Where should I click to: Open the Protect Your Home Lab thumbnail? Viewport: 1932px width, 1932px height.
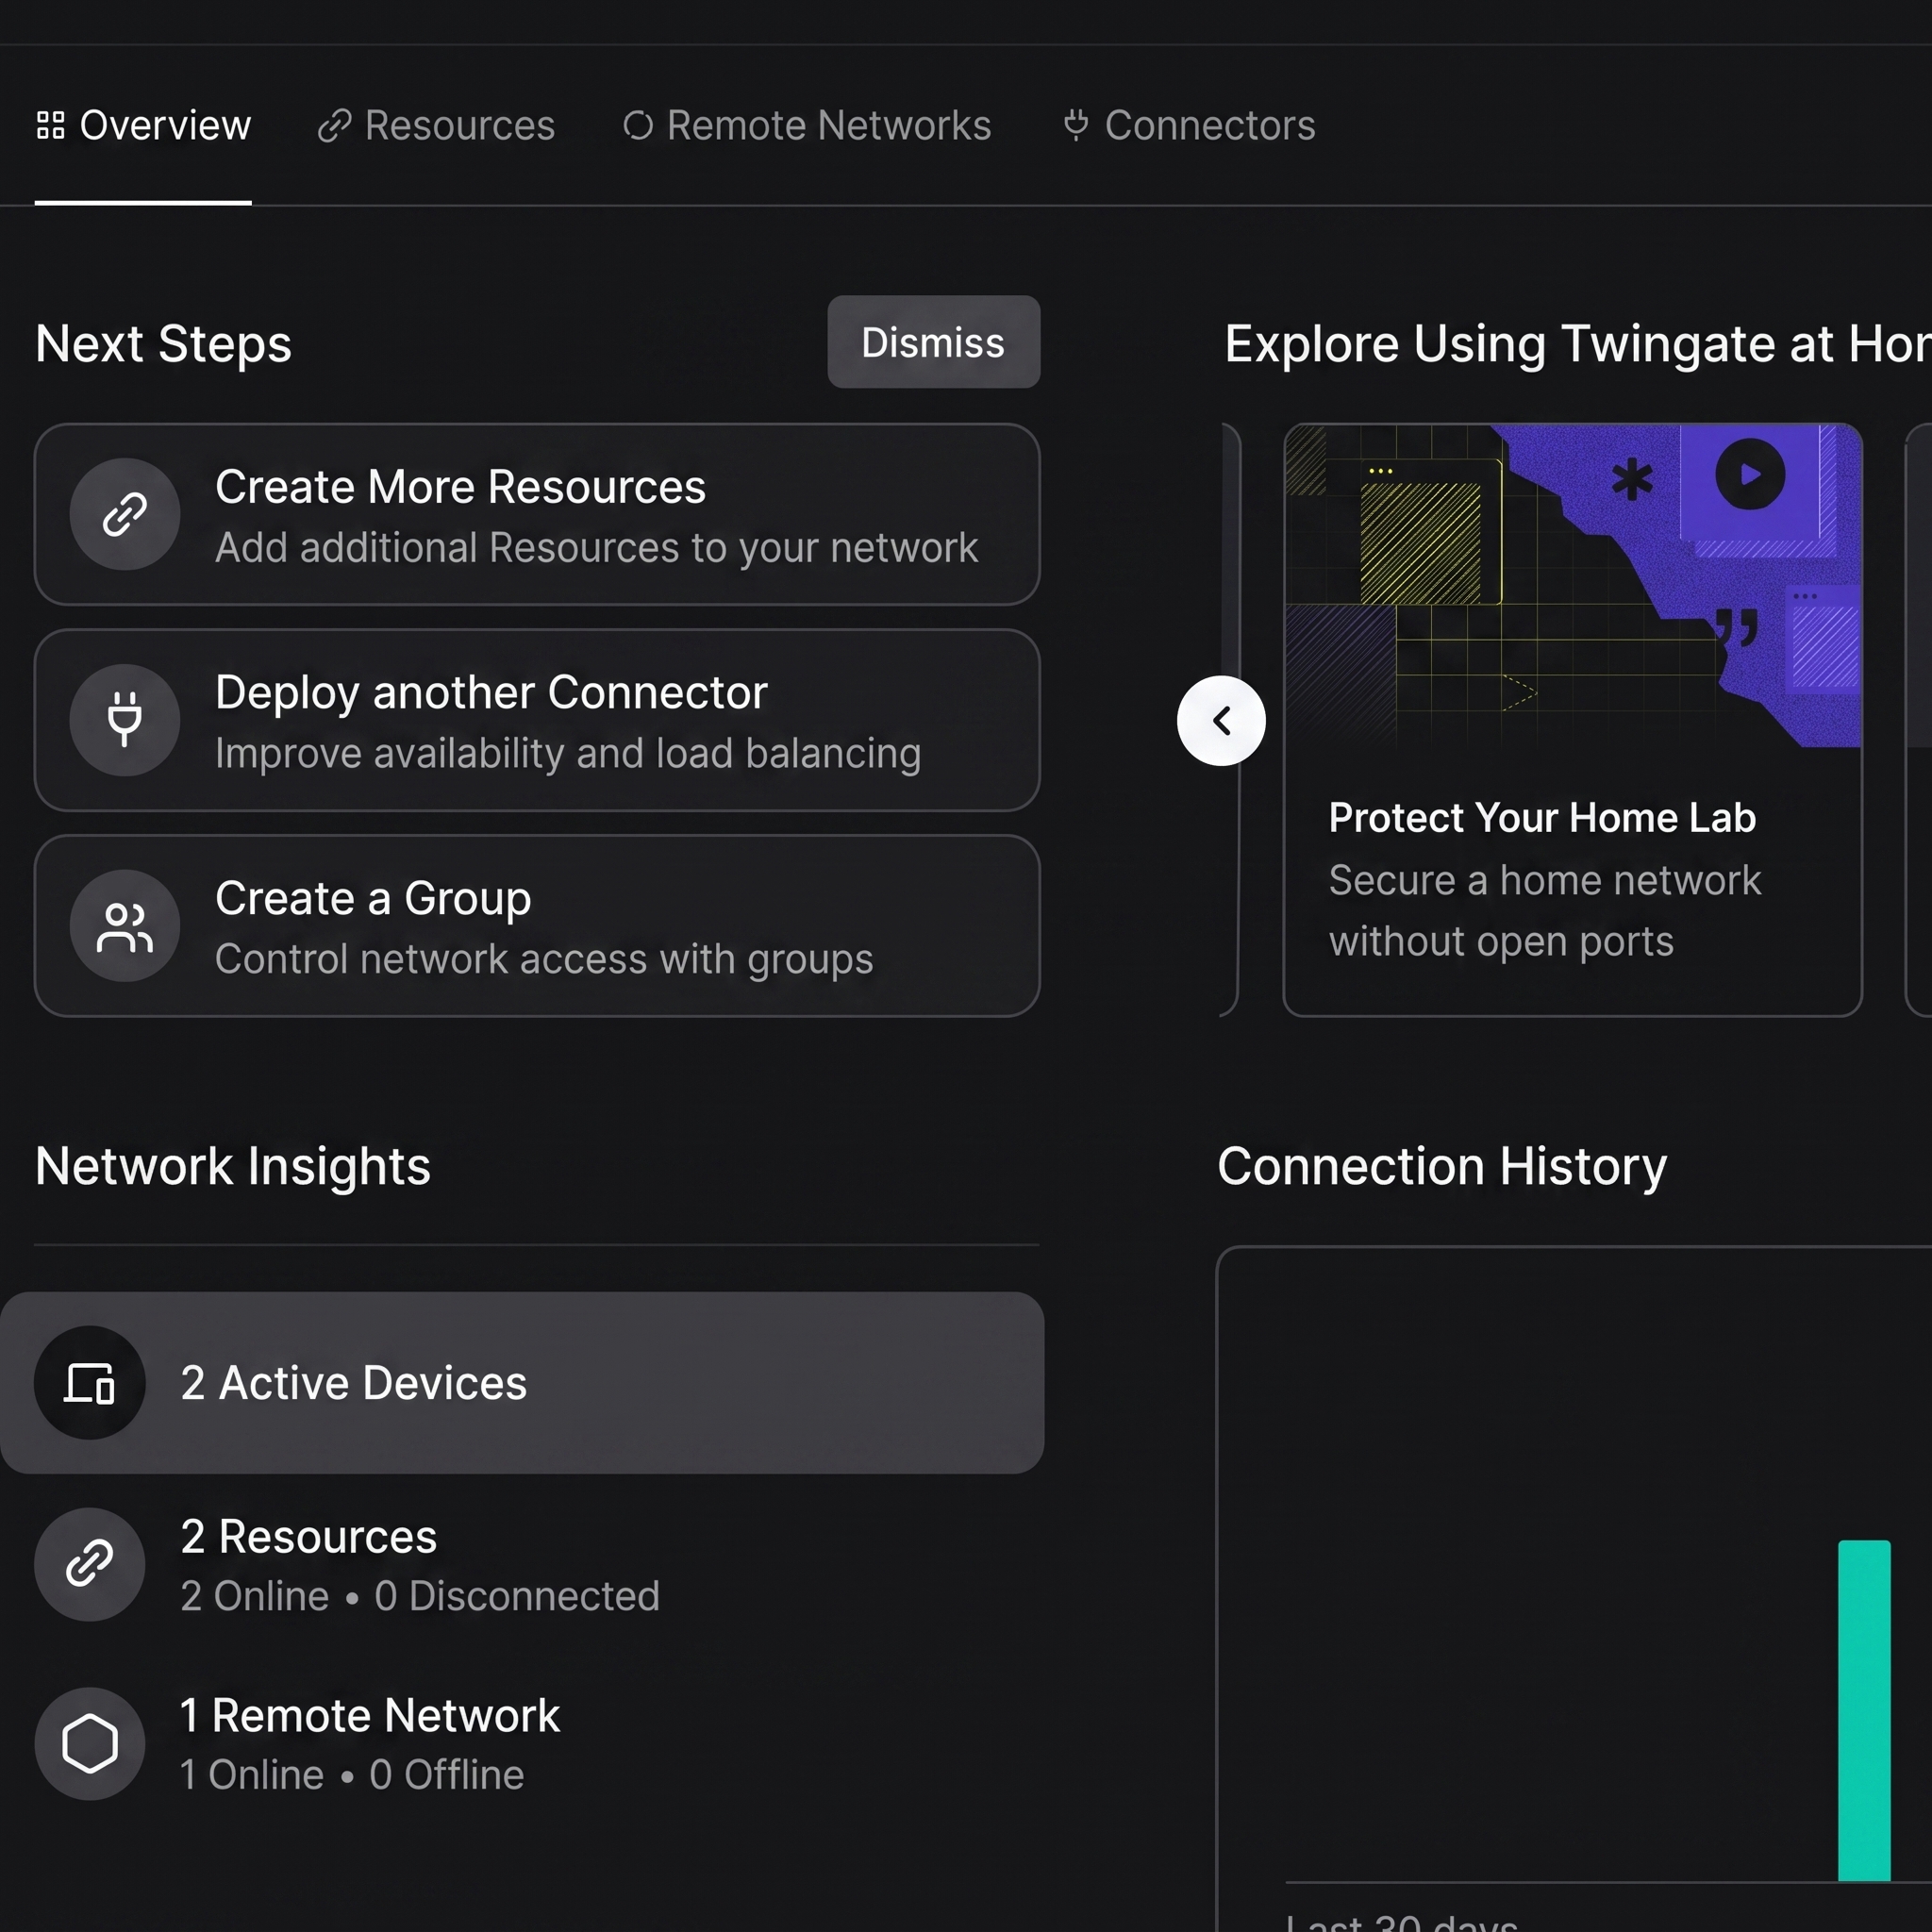[x=1572, y=586]
